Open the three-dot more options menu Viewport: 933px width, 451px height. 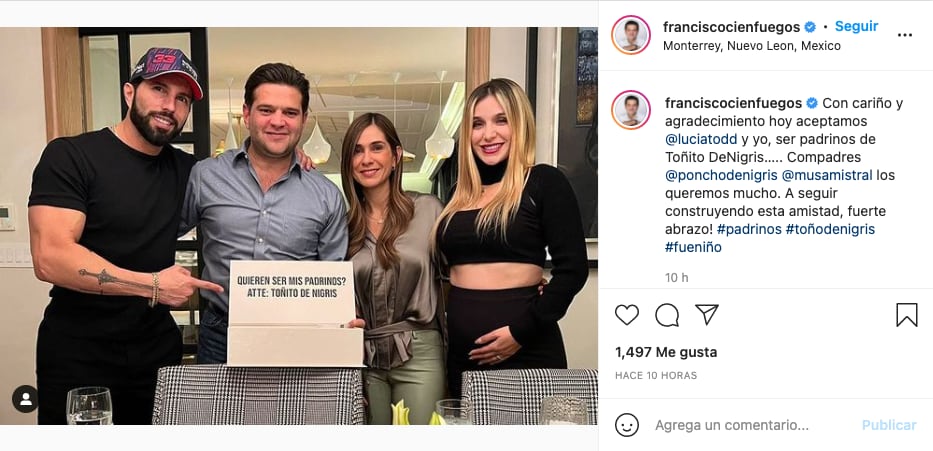coord(905,35)
